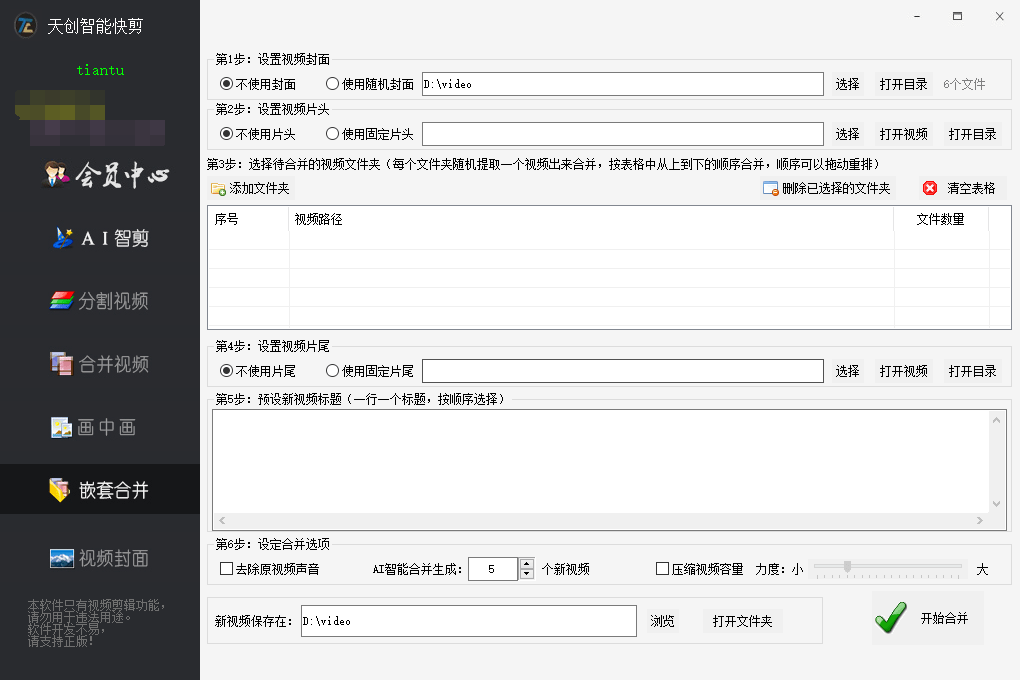Click 浏览 to browse save location
The image size is (1020, 680).
point(662,620)
